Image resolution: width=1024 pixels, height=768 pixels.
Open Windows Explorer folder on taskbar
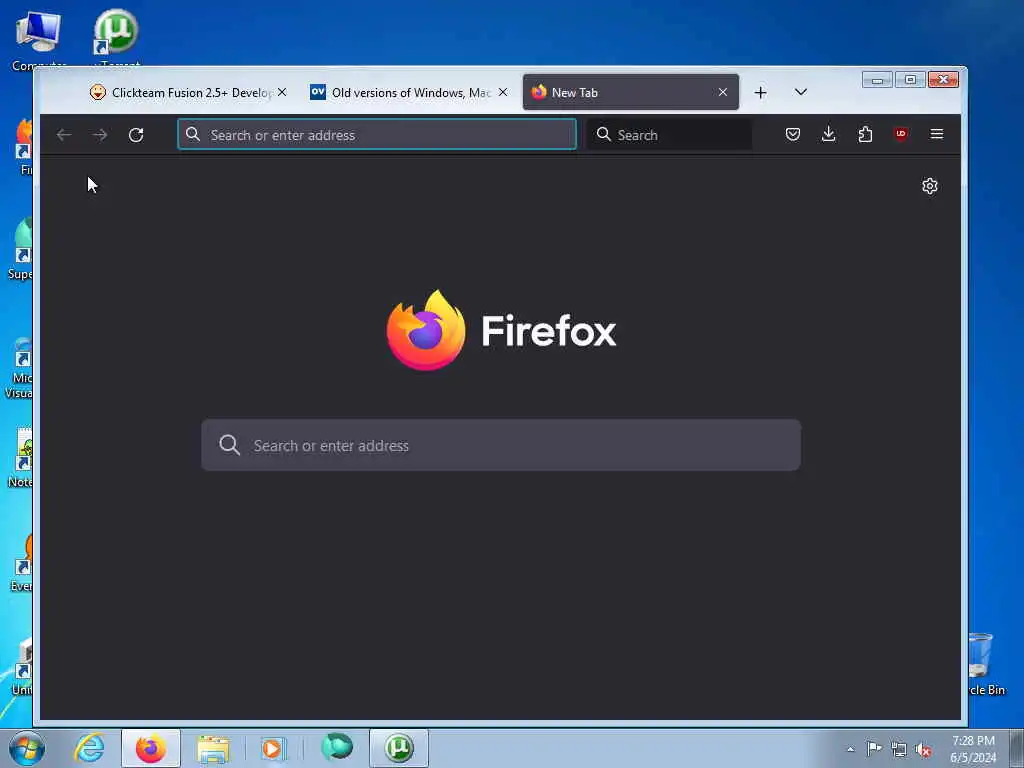click(x=214, y=748)
